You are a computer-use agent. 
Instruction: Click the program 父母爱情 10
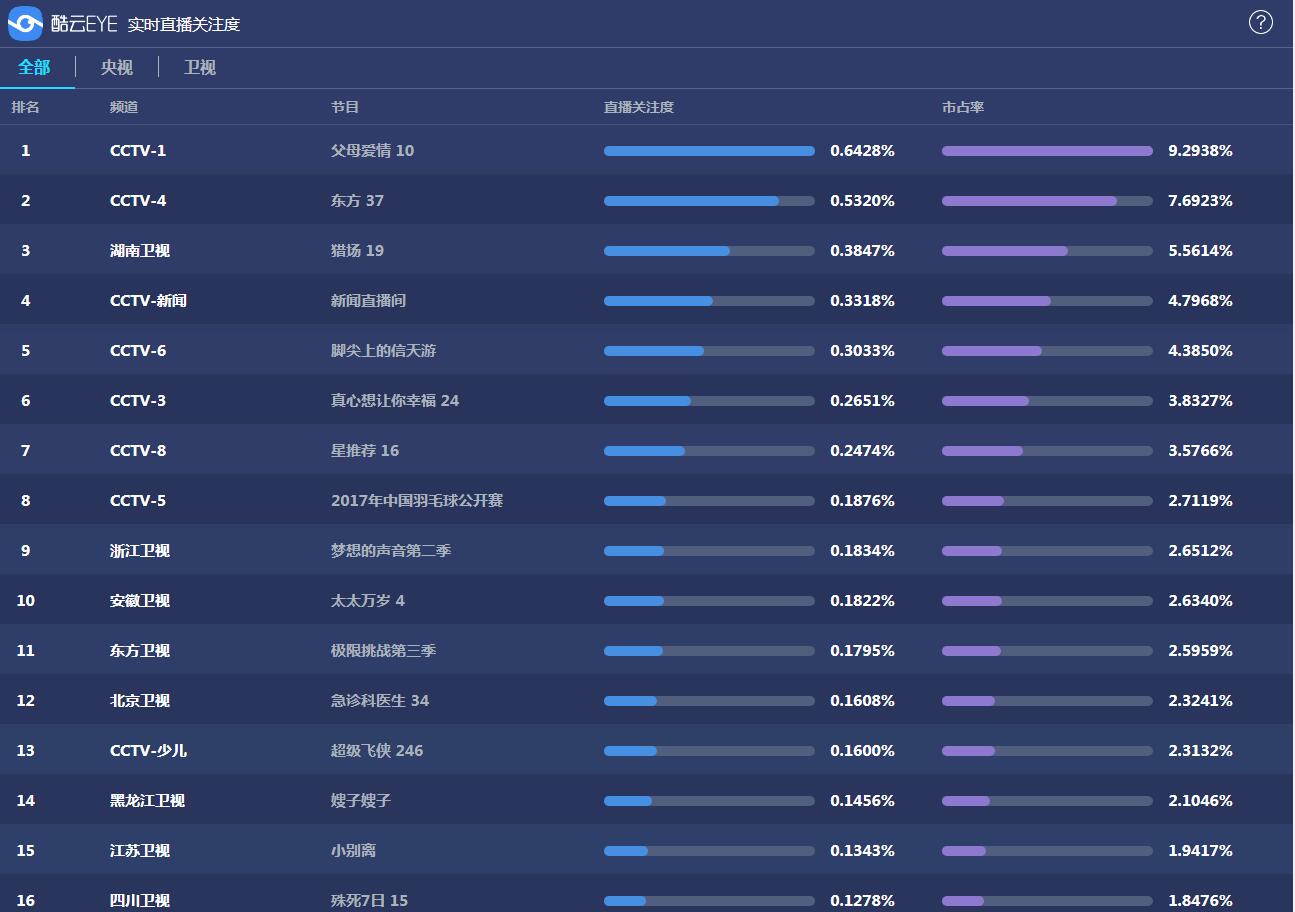(372, 151)
